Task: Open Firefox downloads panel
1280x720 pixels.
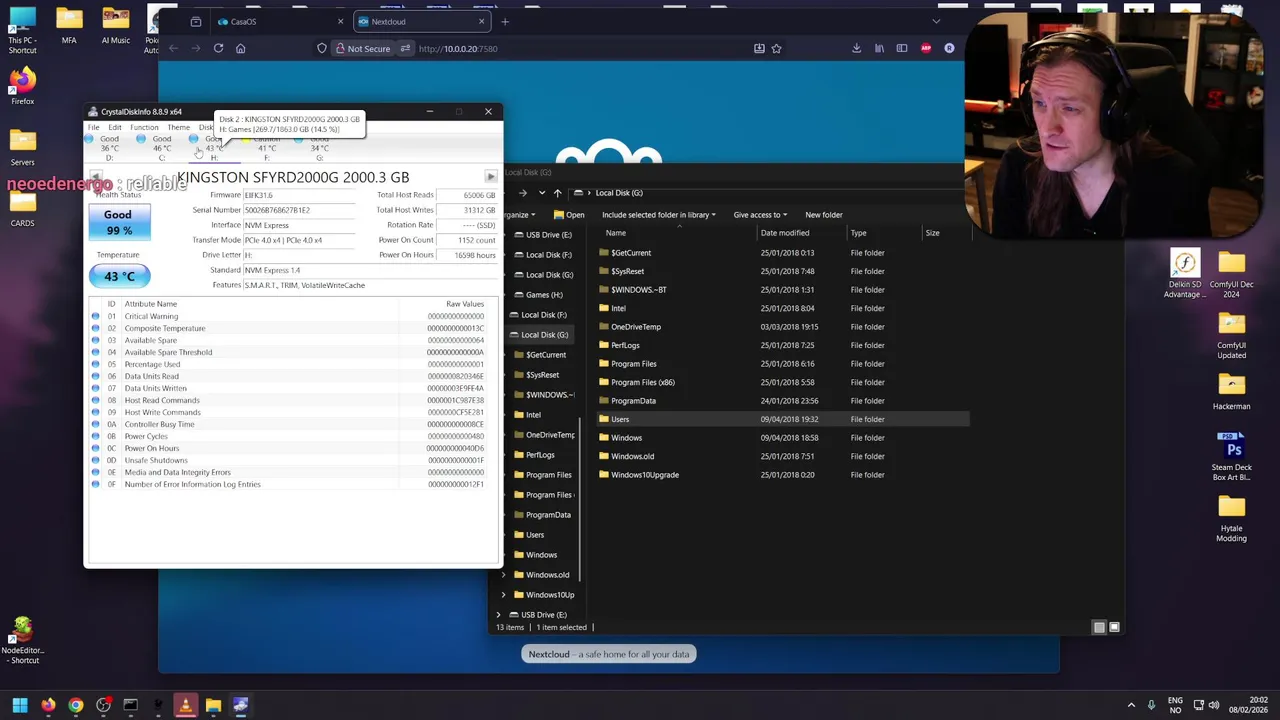Action: tap(856, 48)
